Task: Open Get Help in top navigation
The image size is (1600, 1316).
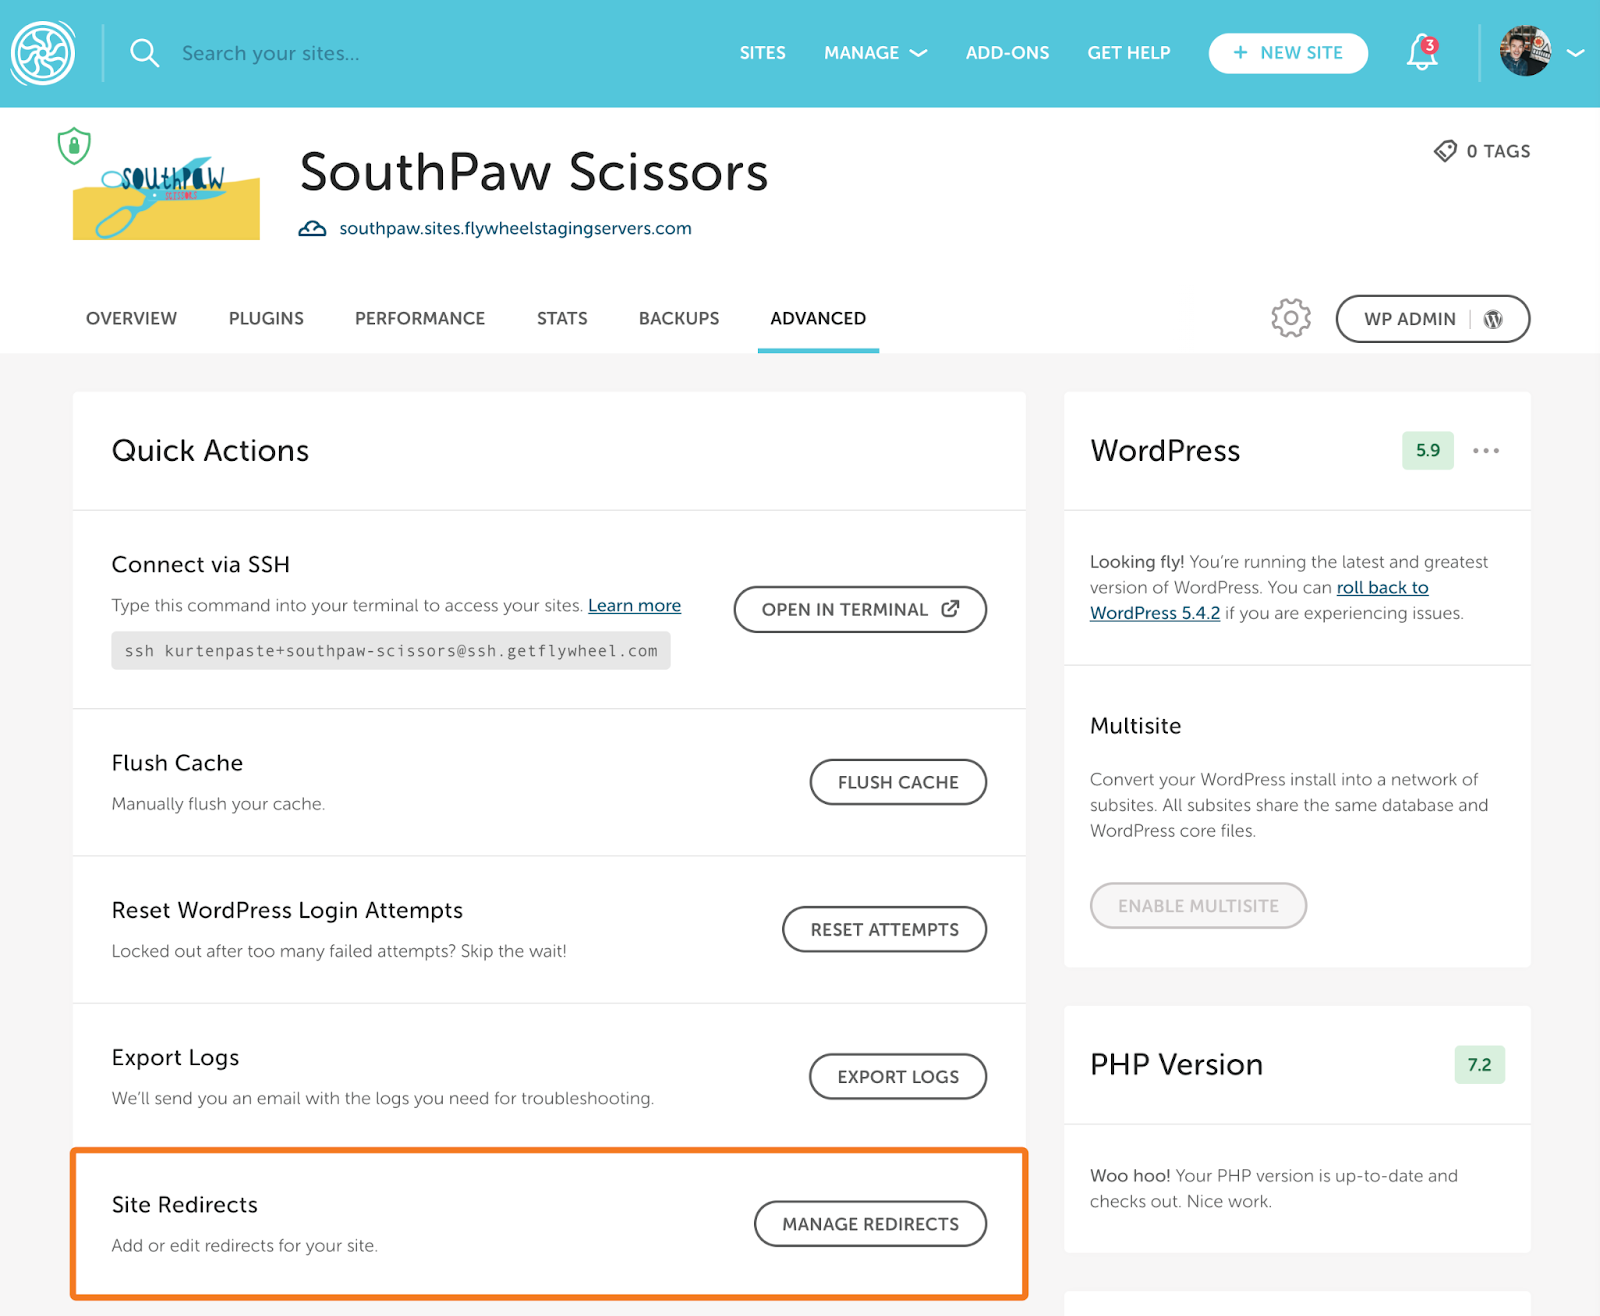Action: (x=1129, y=53)
